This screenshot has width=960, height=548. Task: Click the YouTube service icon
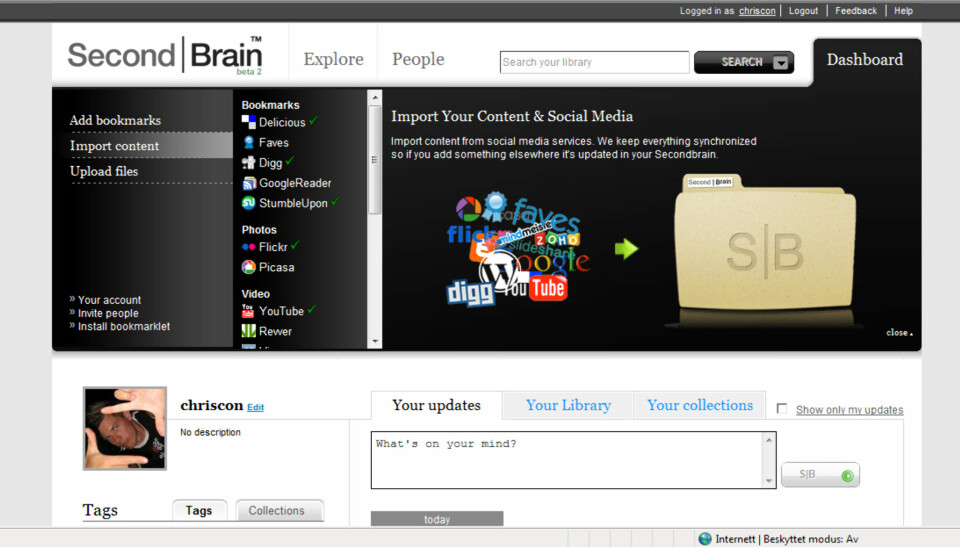(248, 311)
